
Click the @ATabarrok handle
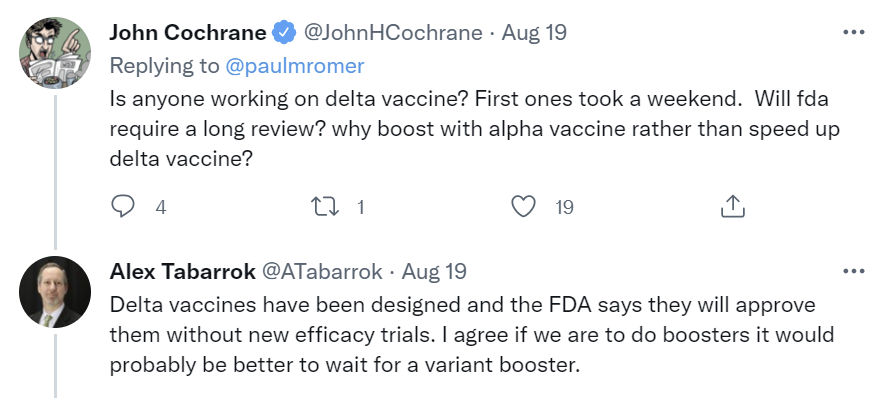(x=322, y=271)
